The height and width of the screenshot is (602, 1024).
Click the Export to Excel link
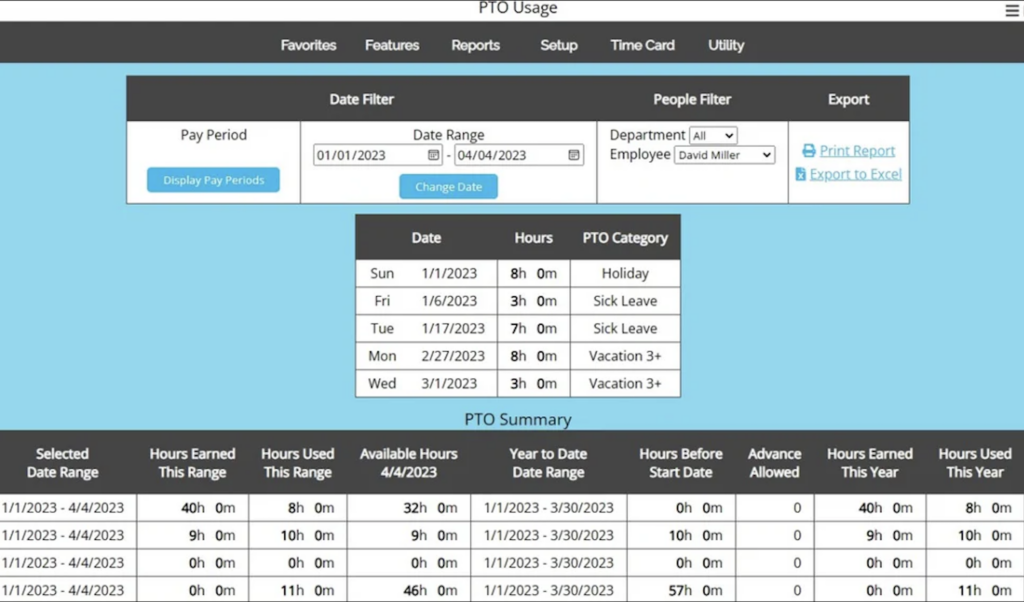coord(853,173)
